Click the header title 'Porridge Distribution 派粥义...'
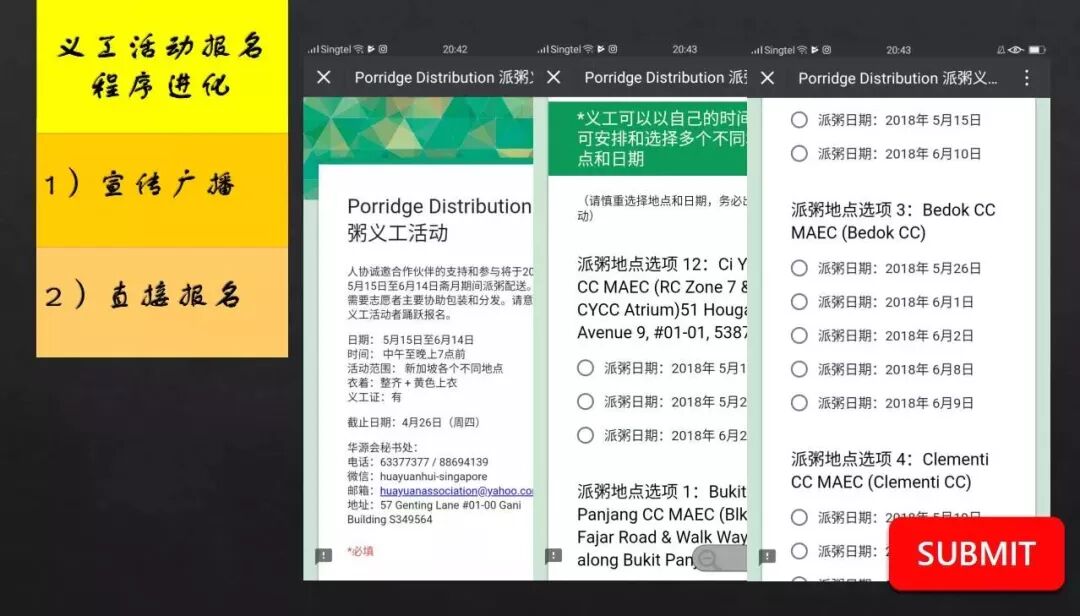This screenshot has width=1080, height=616. (x=897, y=78)
